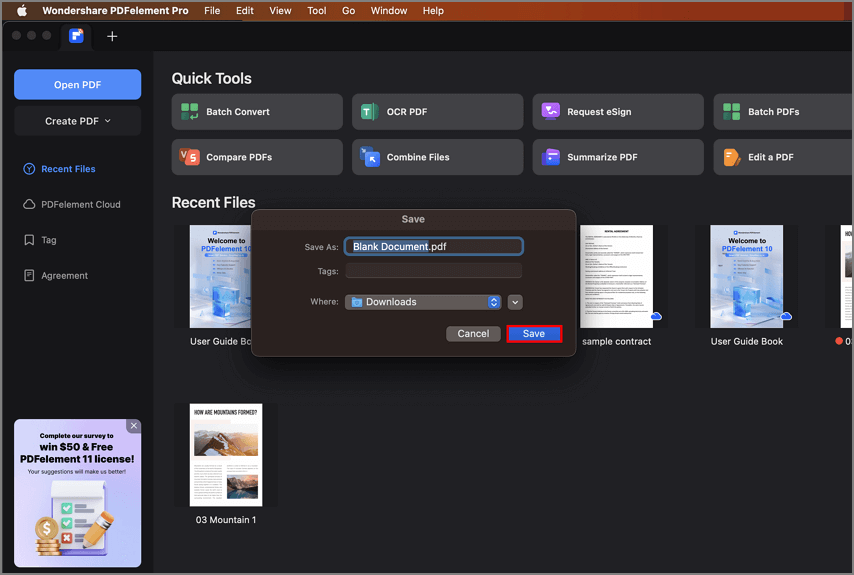
Task: Open the User Guide Book cloud thumbnail
Action: [x=746, y=276]
